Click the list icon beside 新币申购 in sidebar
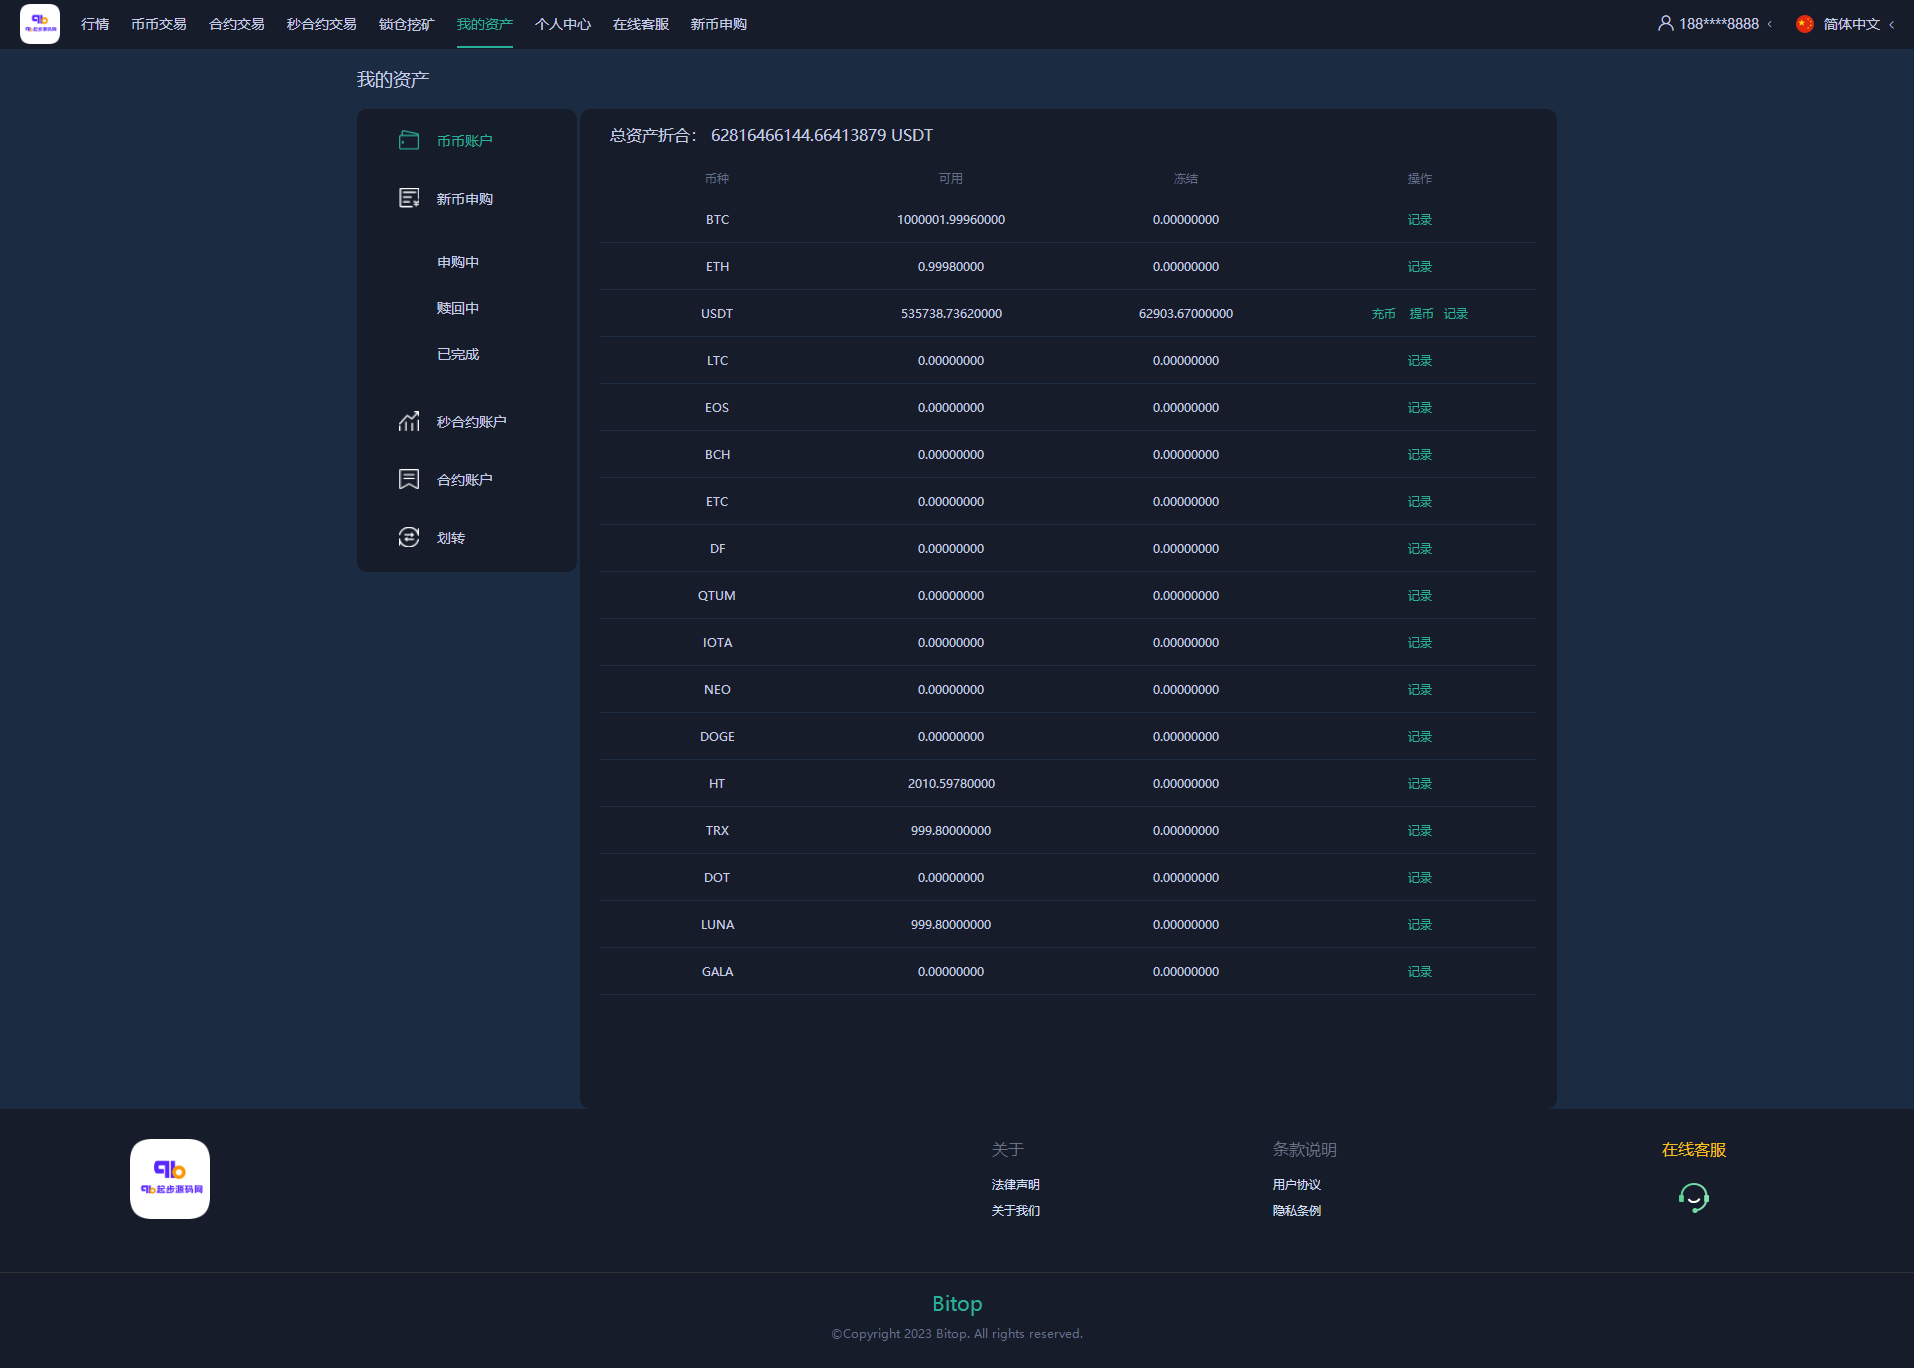Image resolution: width=1914 pixels, height=1368 pixels. coord(409,198)
